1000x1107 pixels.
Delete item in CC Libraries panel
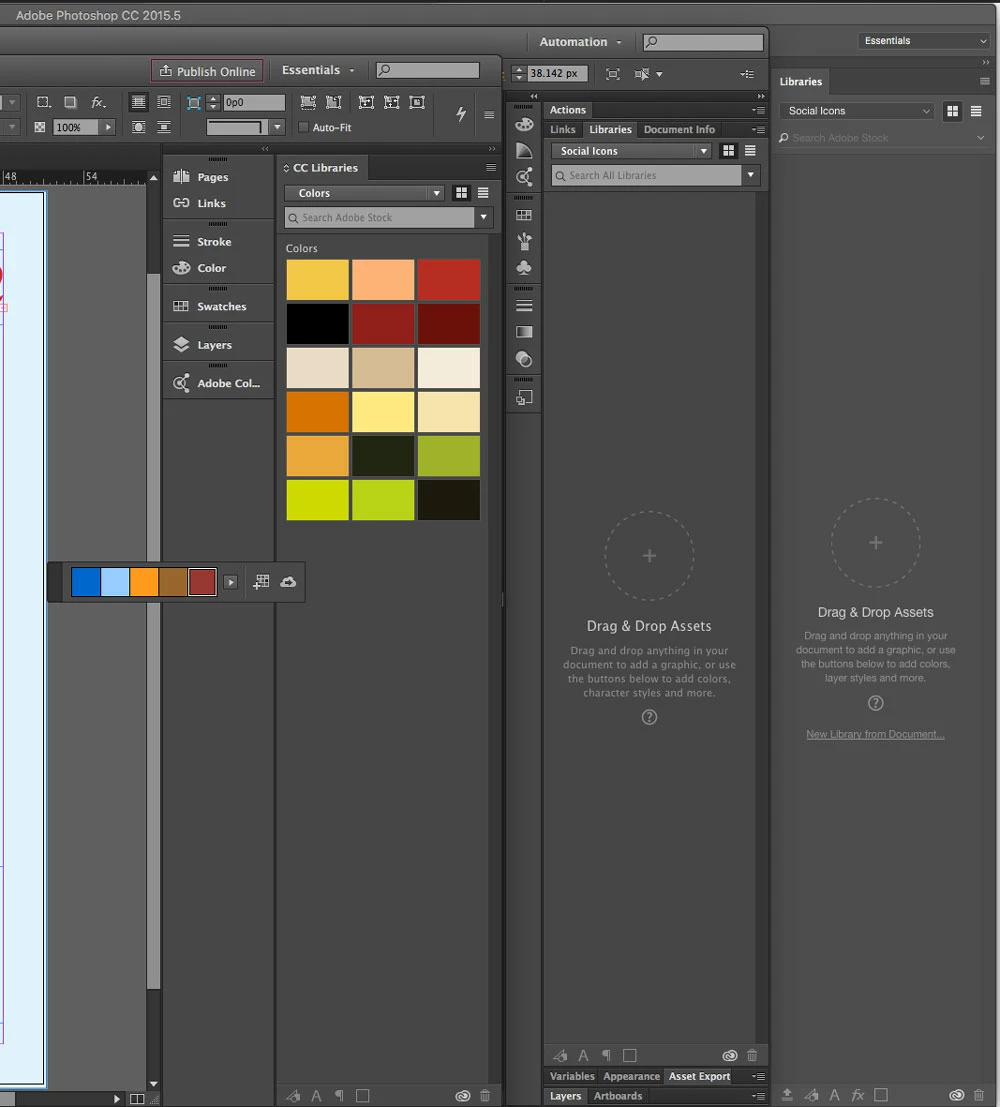coord(485,1096)
